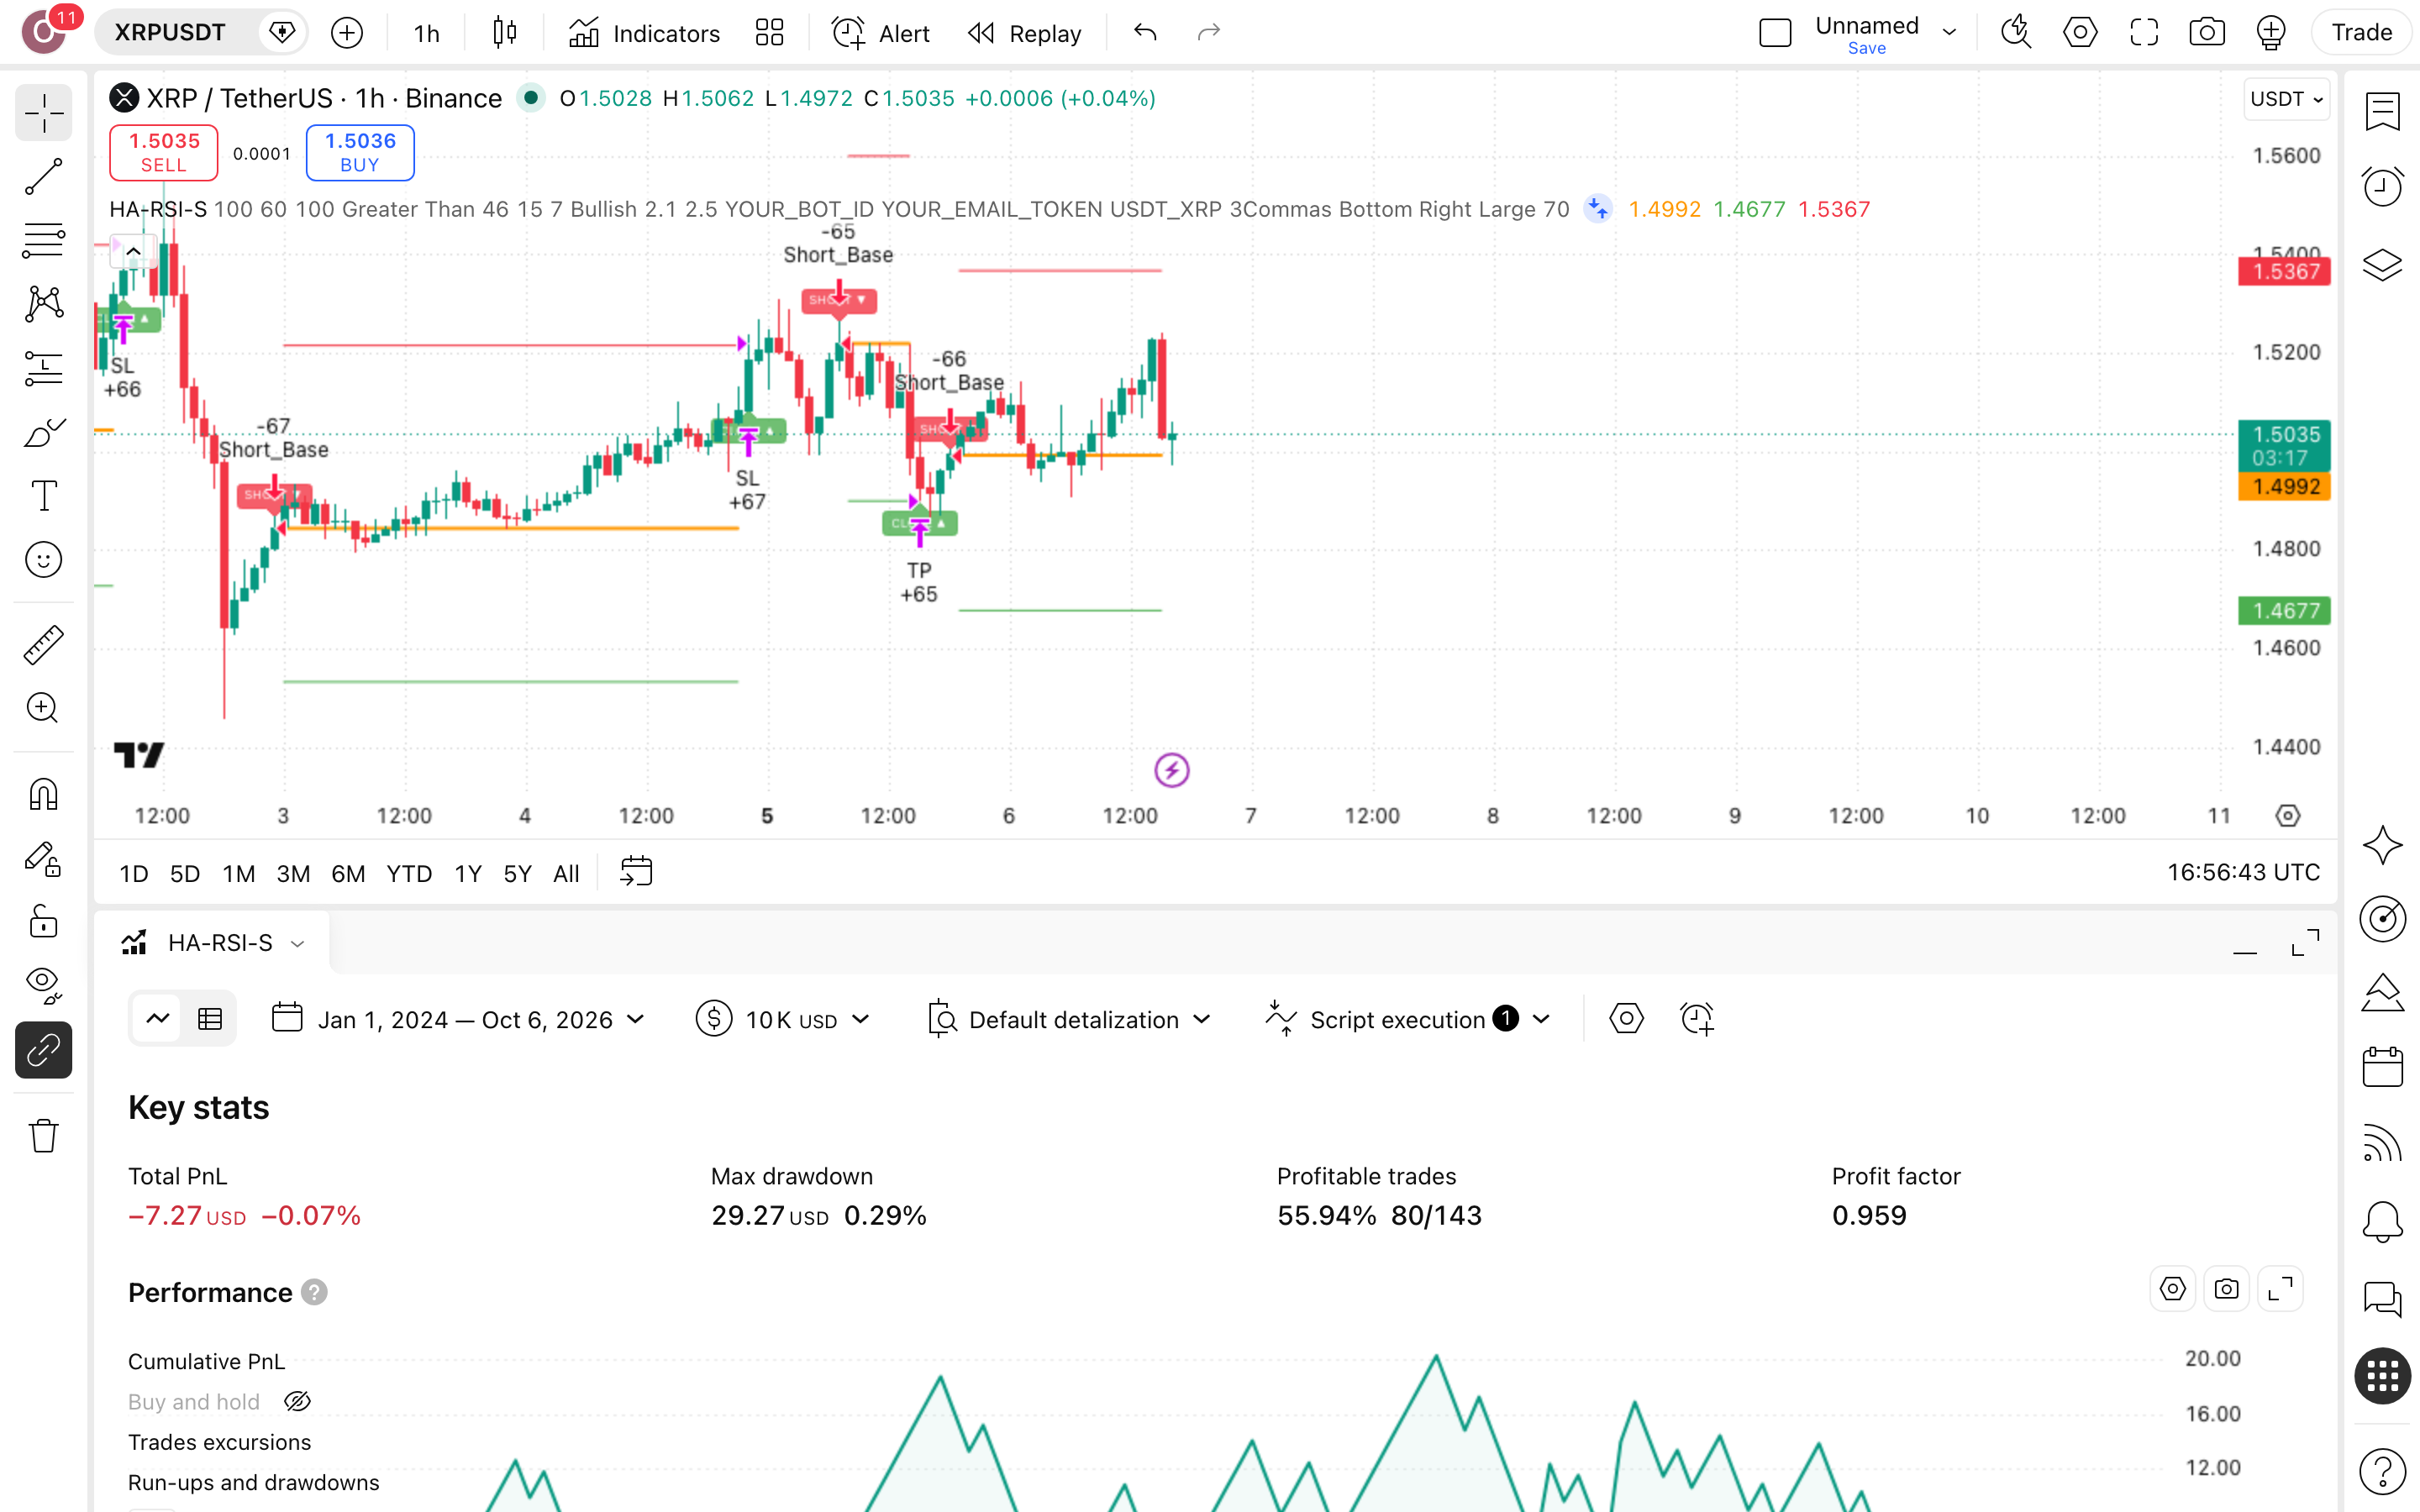Open the Indicators menu
The width and height of the screenshot is (2420, 1512).
[644, 33]
